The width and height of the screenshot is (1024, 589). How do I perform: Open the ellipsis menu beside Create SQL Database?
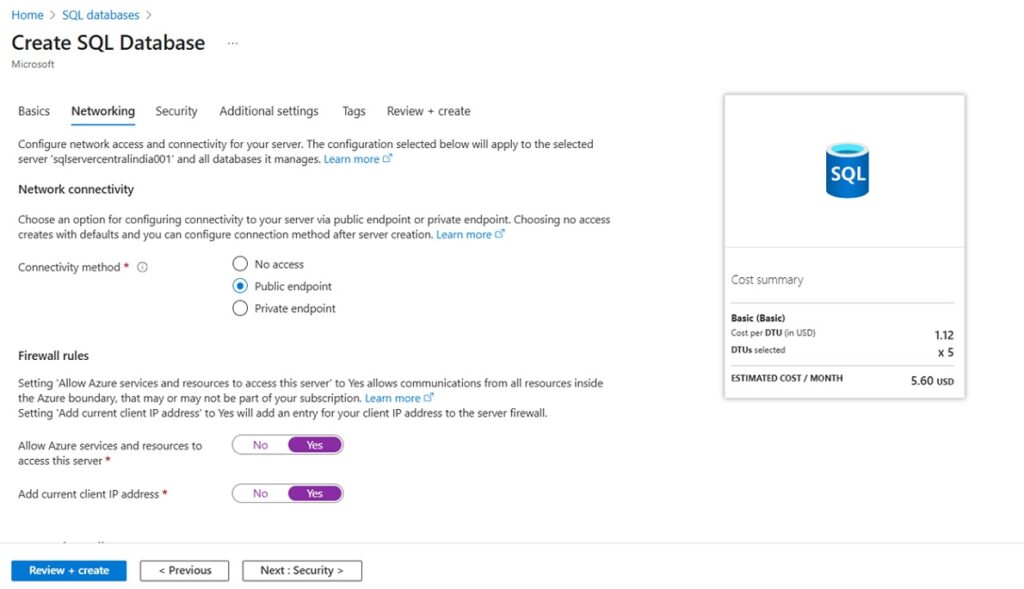[x=232, y=43]
